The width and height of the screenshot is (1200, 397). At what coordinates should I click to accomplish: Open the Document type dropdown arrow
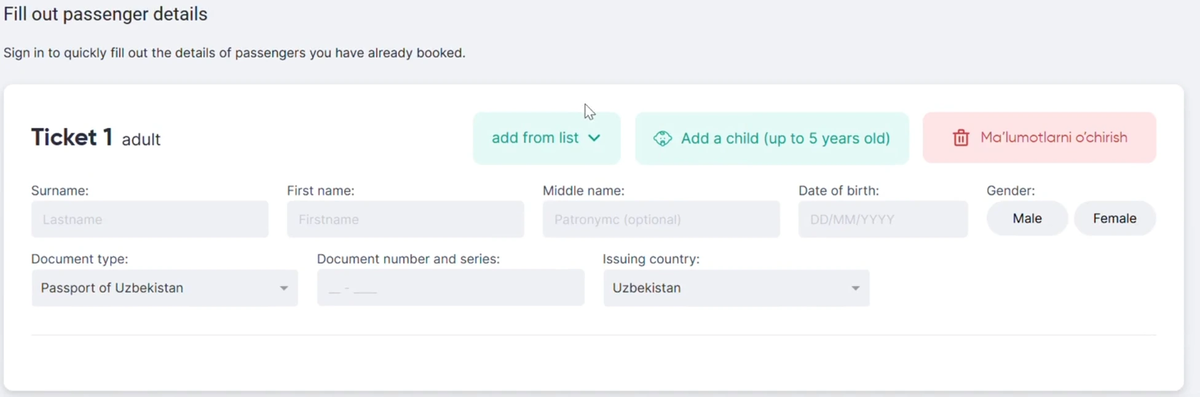point(283,288)
